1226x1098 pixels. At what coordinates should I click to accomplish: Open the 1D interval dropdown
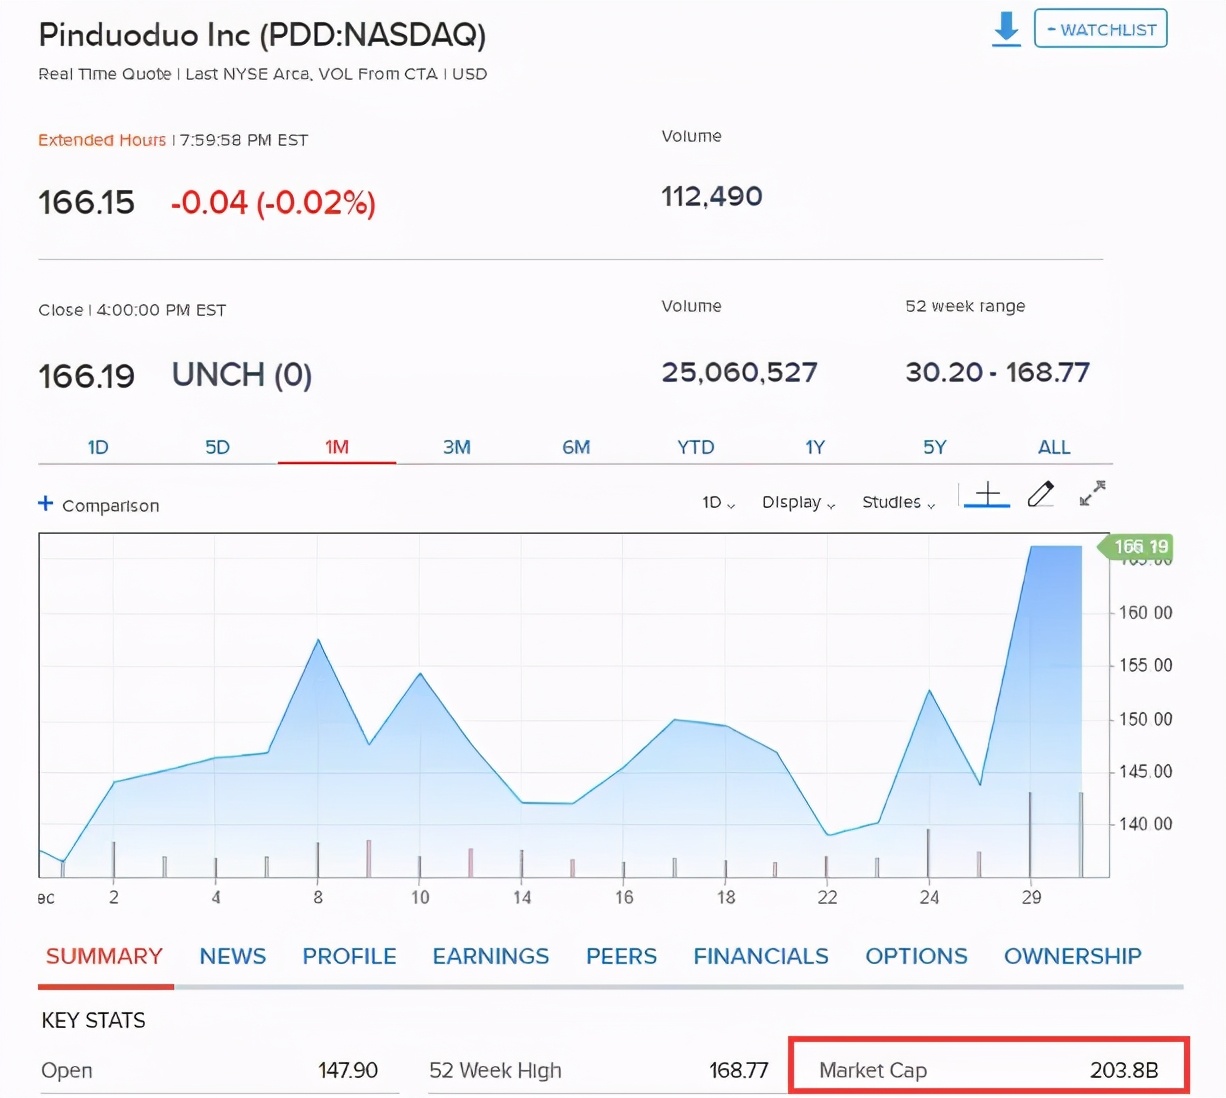(x=718, y=502)
